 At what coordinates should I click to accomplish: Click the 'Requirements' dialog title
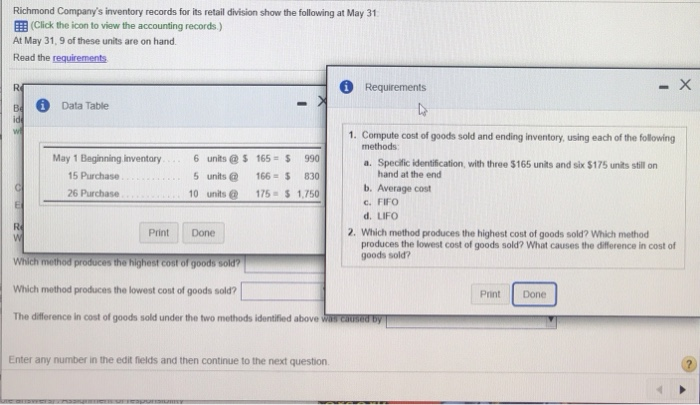click(x=395, y=88)
